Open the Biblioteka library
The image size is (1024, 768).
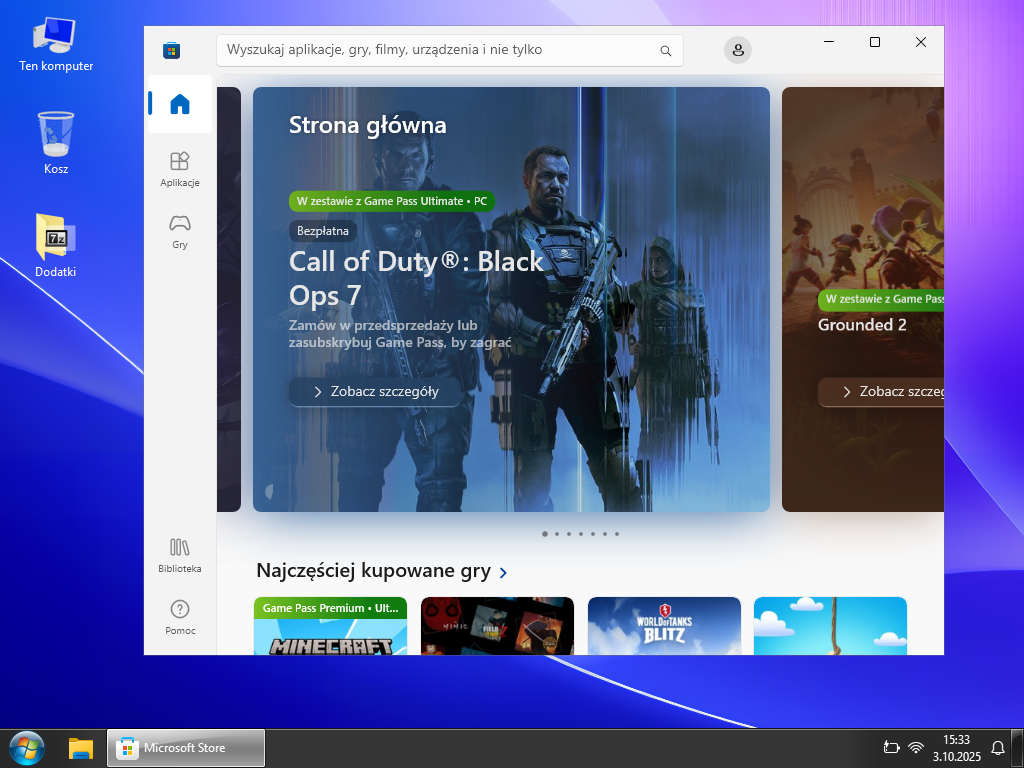tap(180, 554)
